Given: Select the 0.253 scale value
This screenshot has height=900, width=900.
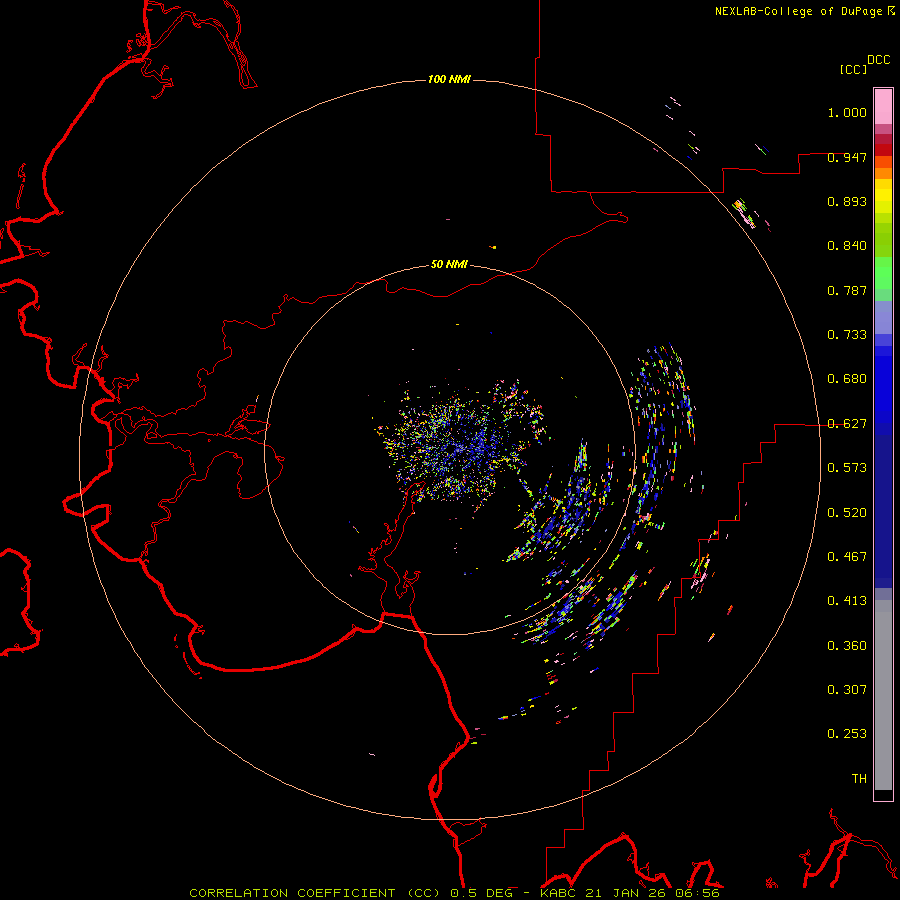Looking at the screenshot, I should pos(847,734).
